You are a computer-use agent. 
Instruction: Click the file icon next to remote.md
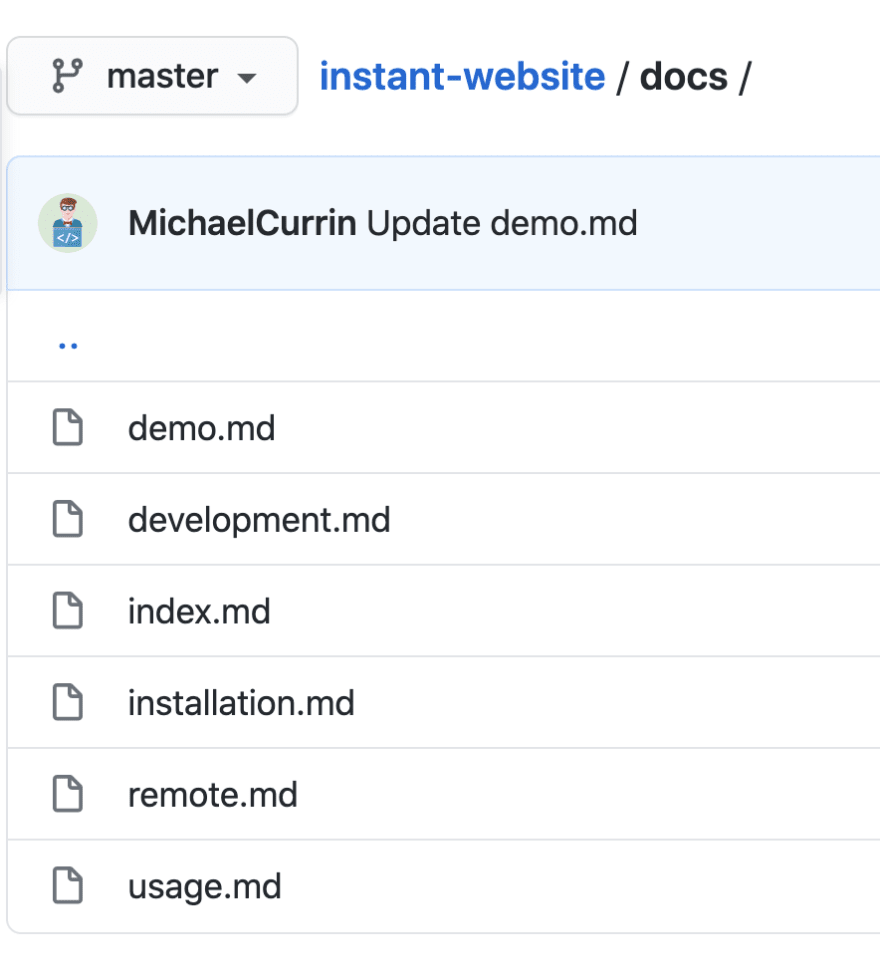click(67, 794)
